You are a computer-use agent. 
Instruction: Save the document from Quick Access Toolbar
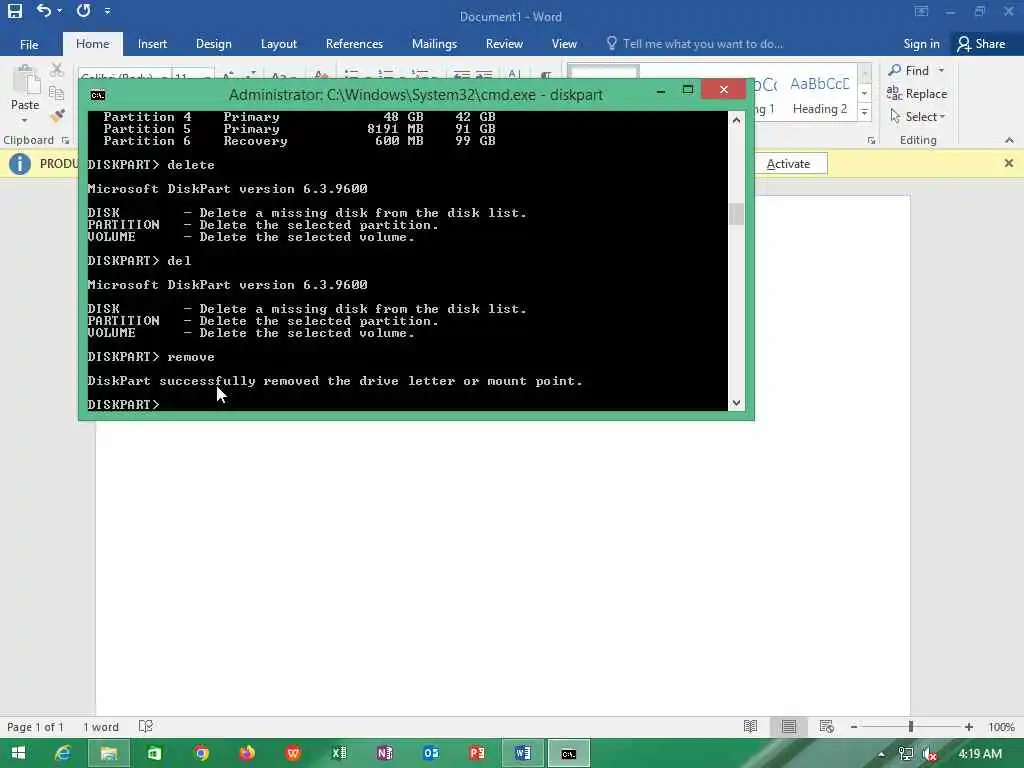tap(14, 10)
